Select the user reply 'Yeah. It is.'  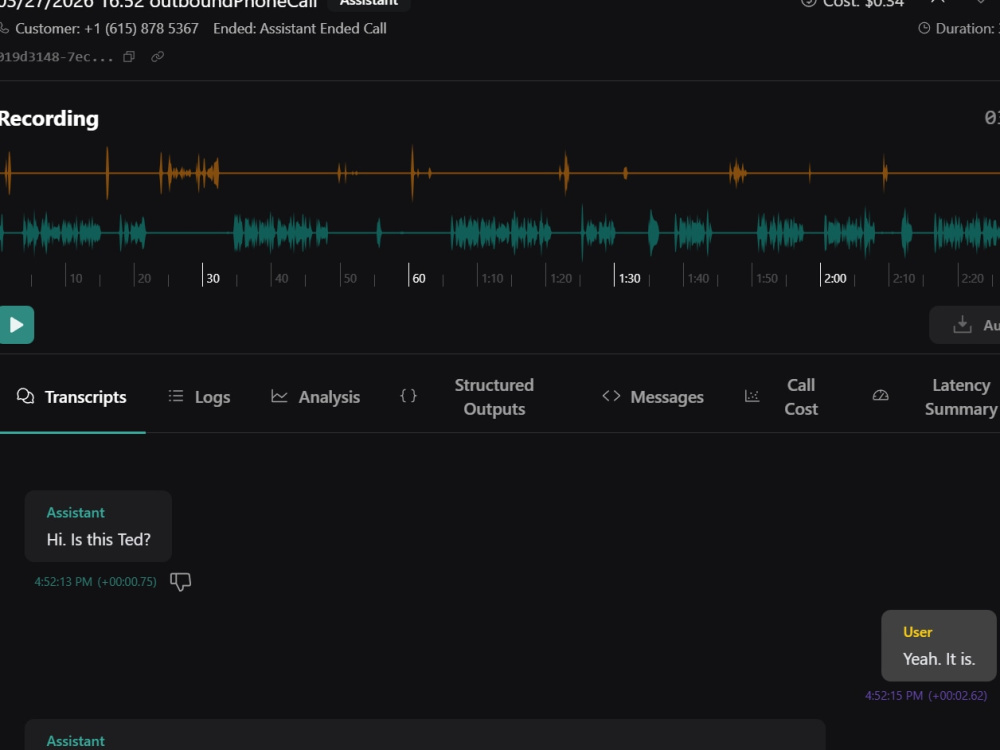(x=939, y=645)
